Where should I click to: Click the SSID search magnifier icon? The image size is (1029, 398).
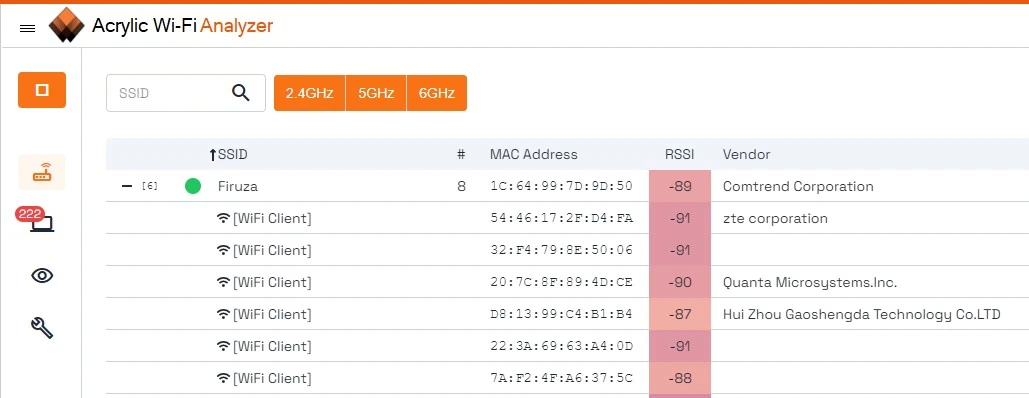coord(241,93)
